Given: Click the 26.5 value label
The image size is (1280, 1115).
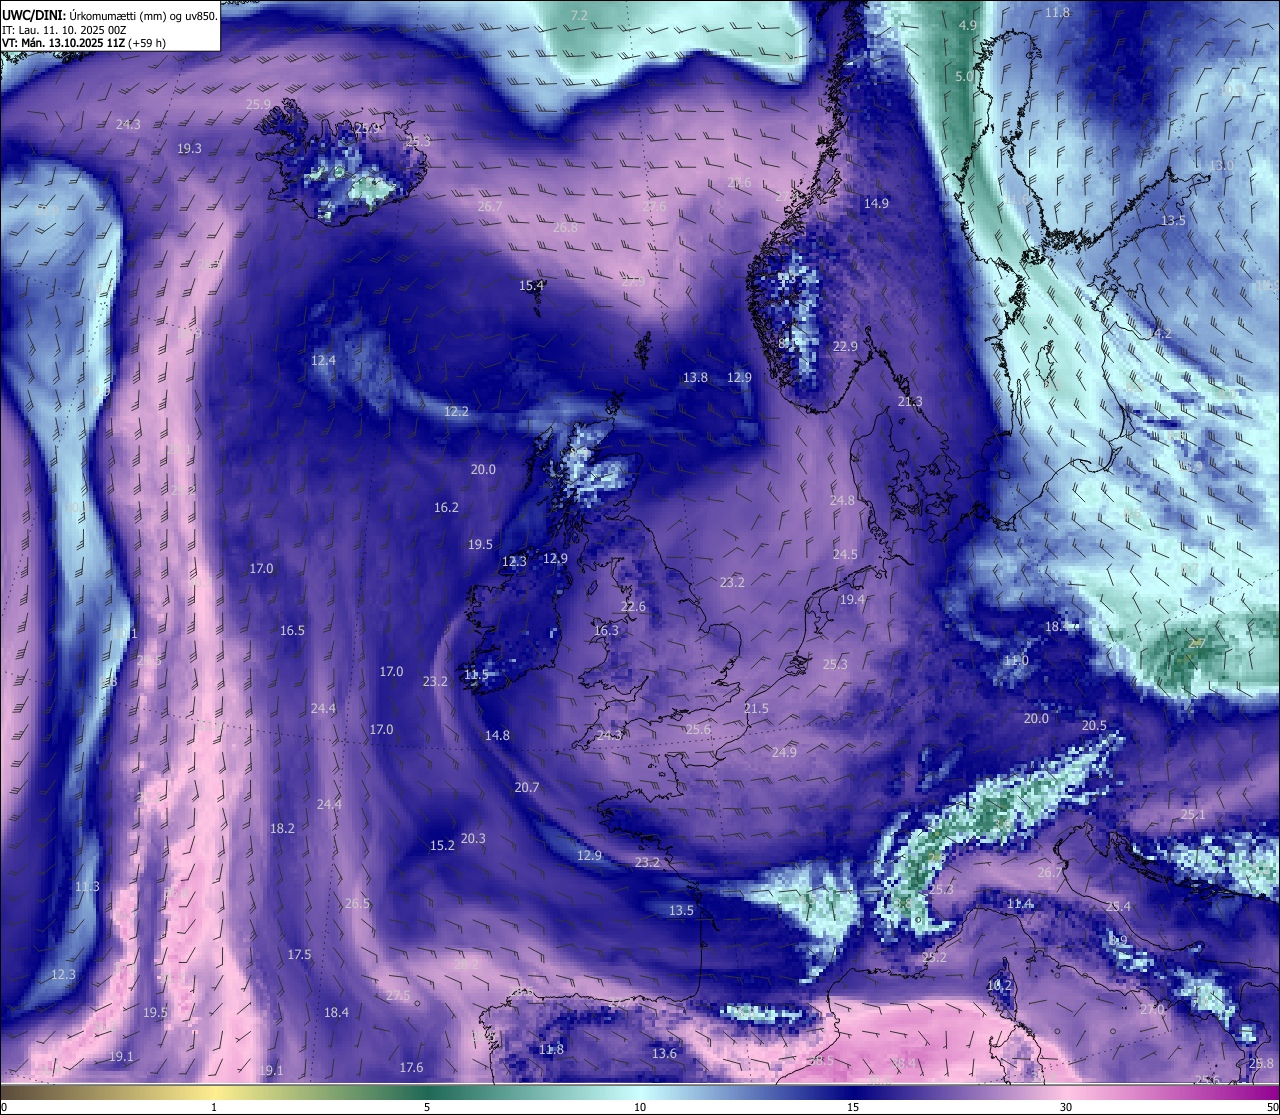Looking at the screenshot, I should [357, 903].
